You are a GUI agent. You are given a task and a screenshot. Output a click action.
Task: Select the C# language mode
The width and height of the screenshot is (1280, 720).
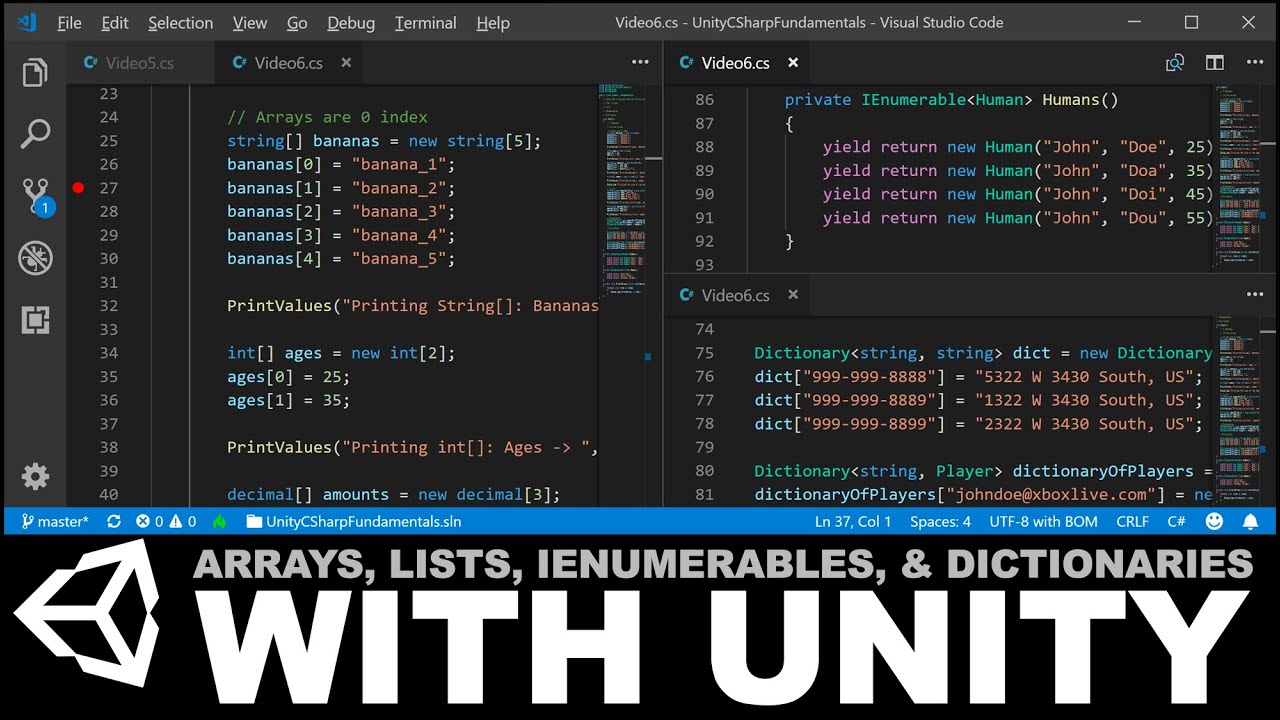tap(1177, 521)
